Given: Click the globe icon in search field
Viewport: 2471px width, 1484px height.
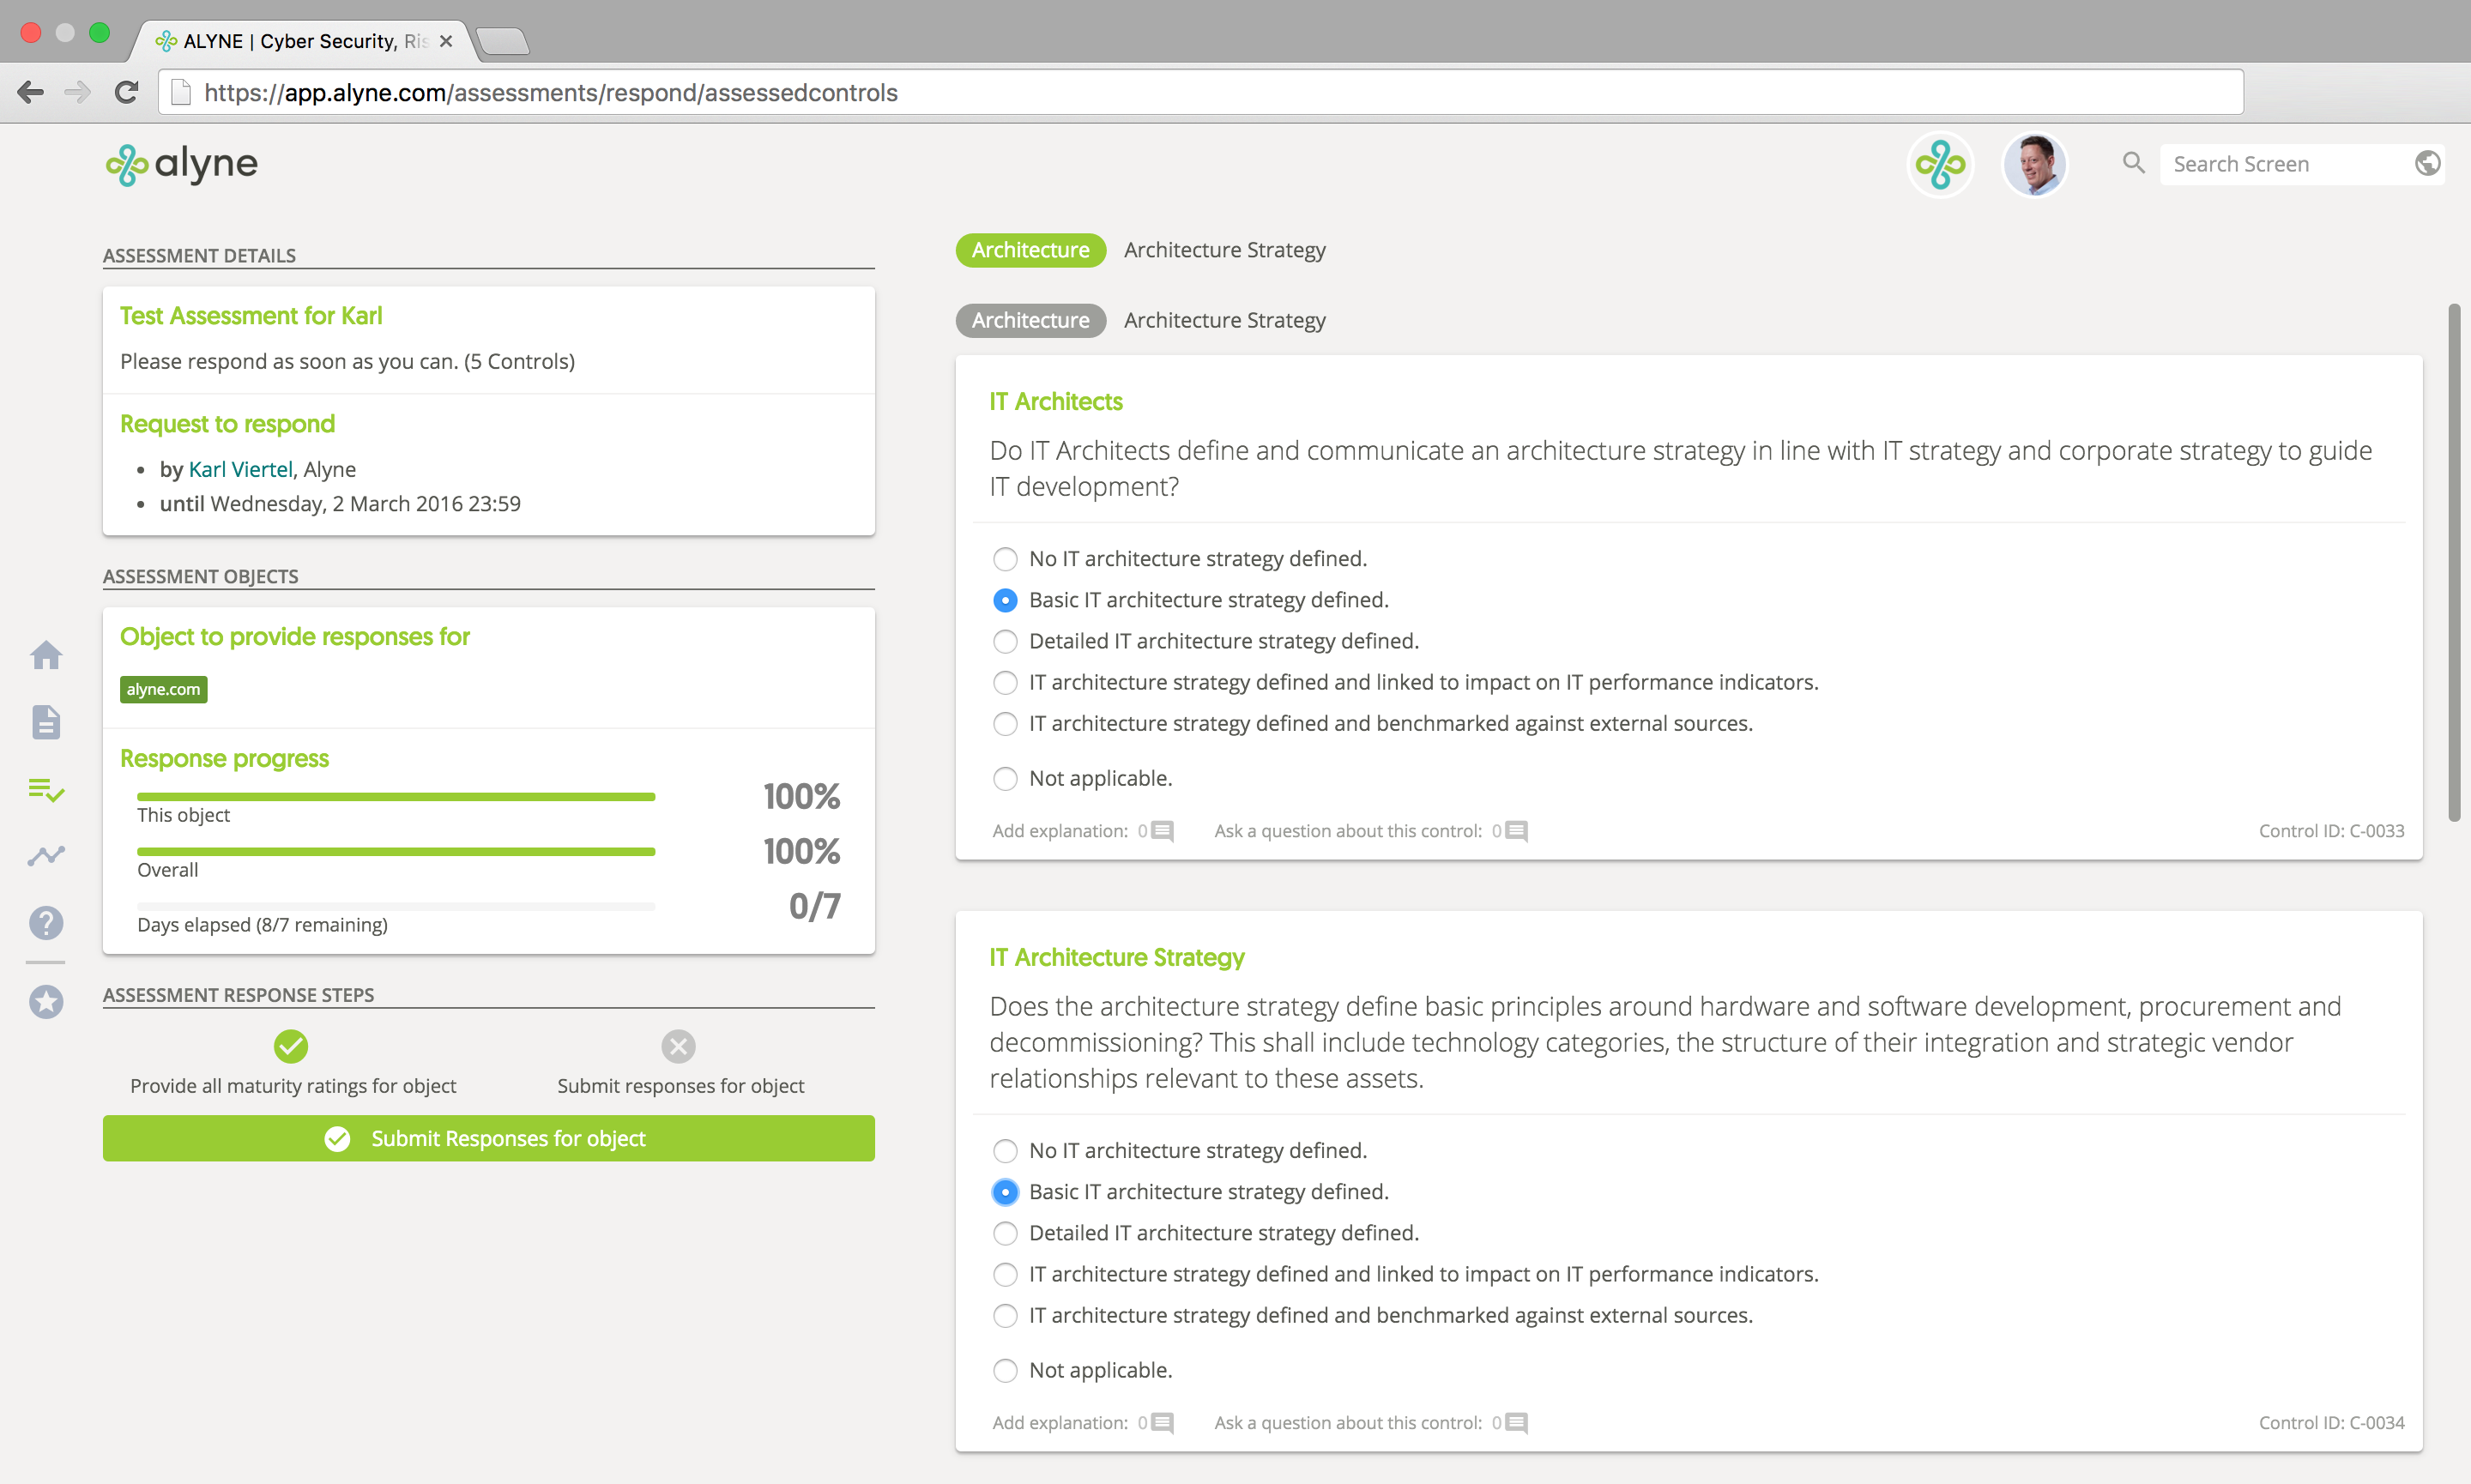Looking at the screenshot, I should coord(2427,164).
